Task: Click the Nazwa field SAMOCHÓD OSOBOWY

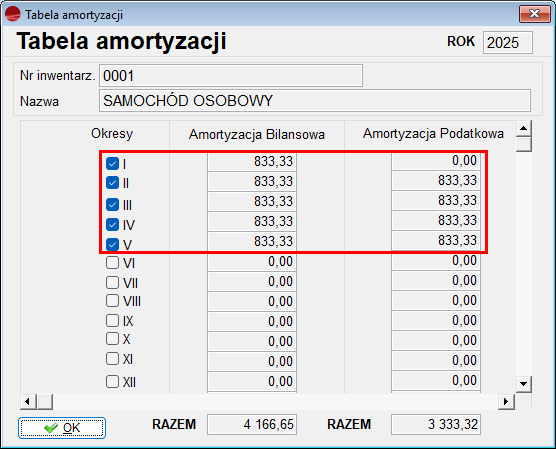Action: [315, 101]
